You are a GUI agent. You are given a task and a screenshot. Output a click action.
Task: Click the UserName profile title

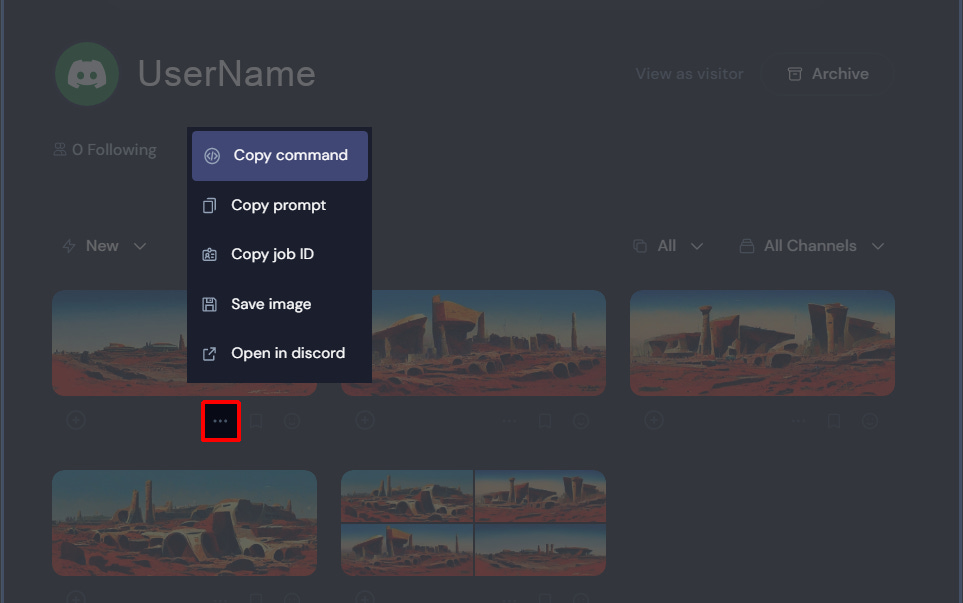(227, 74)
